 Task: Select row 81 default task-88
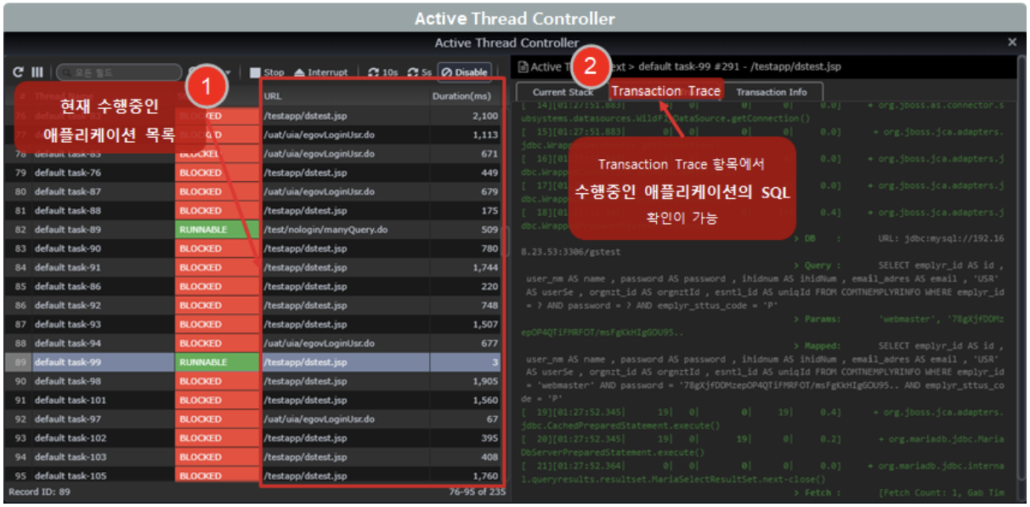253,211
